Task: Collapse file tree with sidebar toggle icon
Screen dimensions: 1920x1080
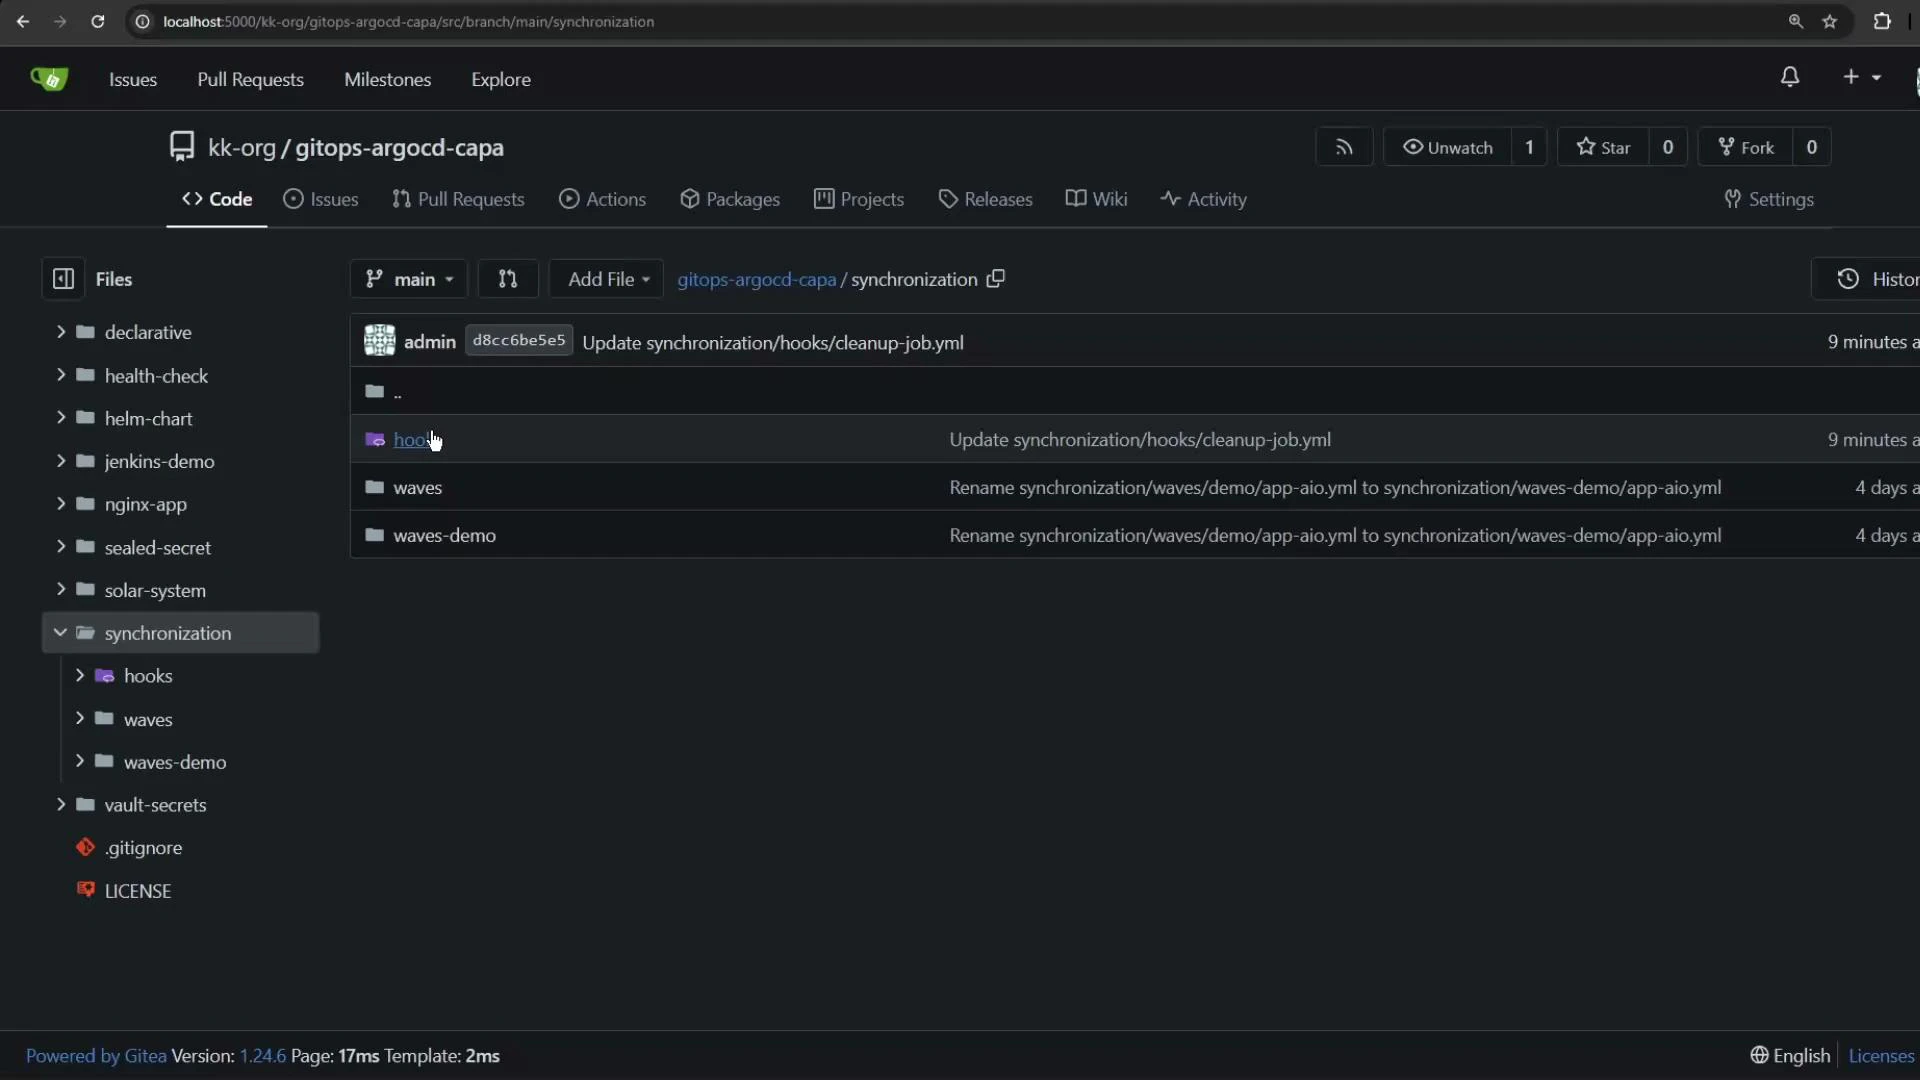Action: 63,279
